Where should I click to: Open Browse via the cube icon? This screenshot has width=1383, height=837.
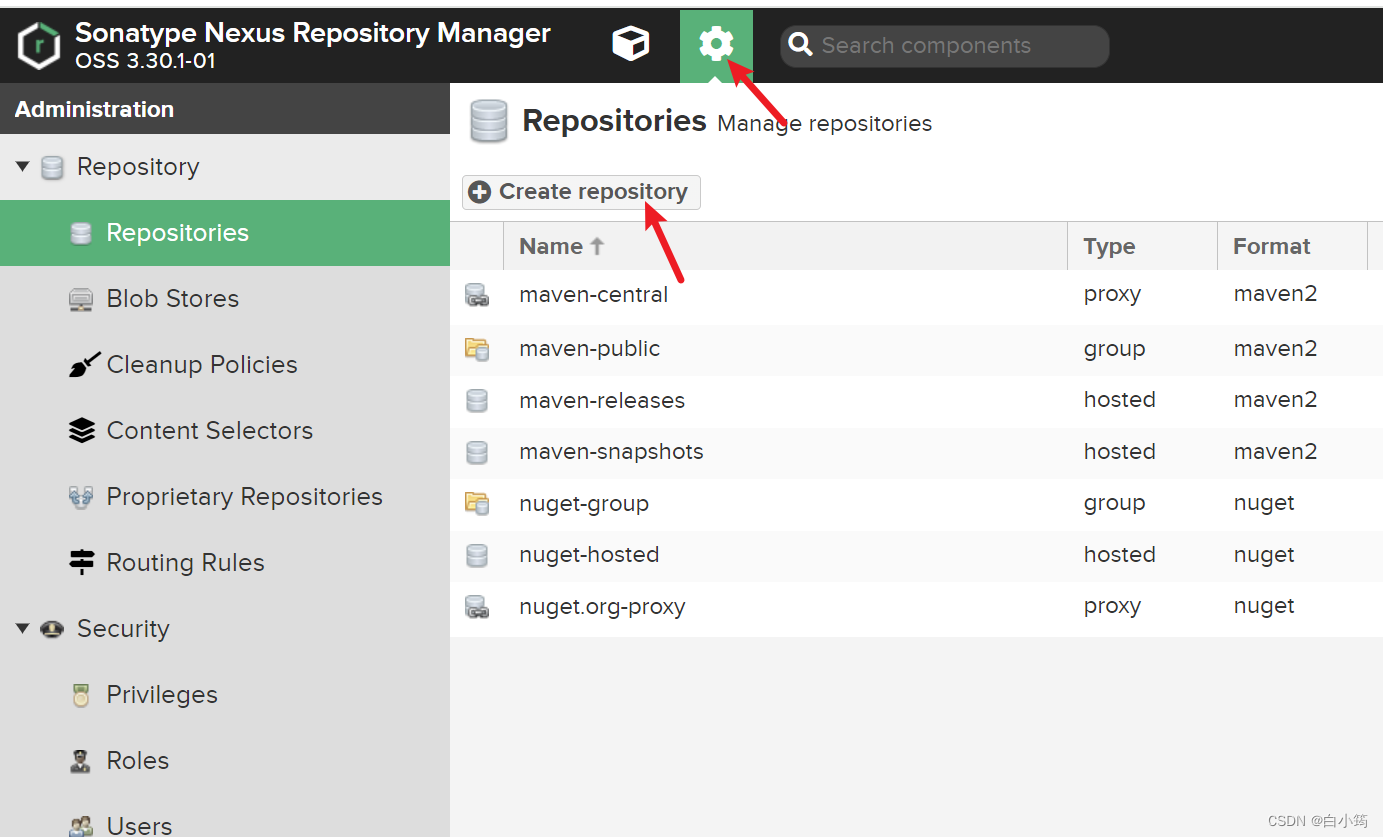(630, 45)
